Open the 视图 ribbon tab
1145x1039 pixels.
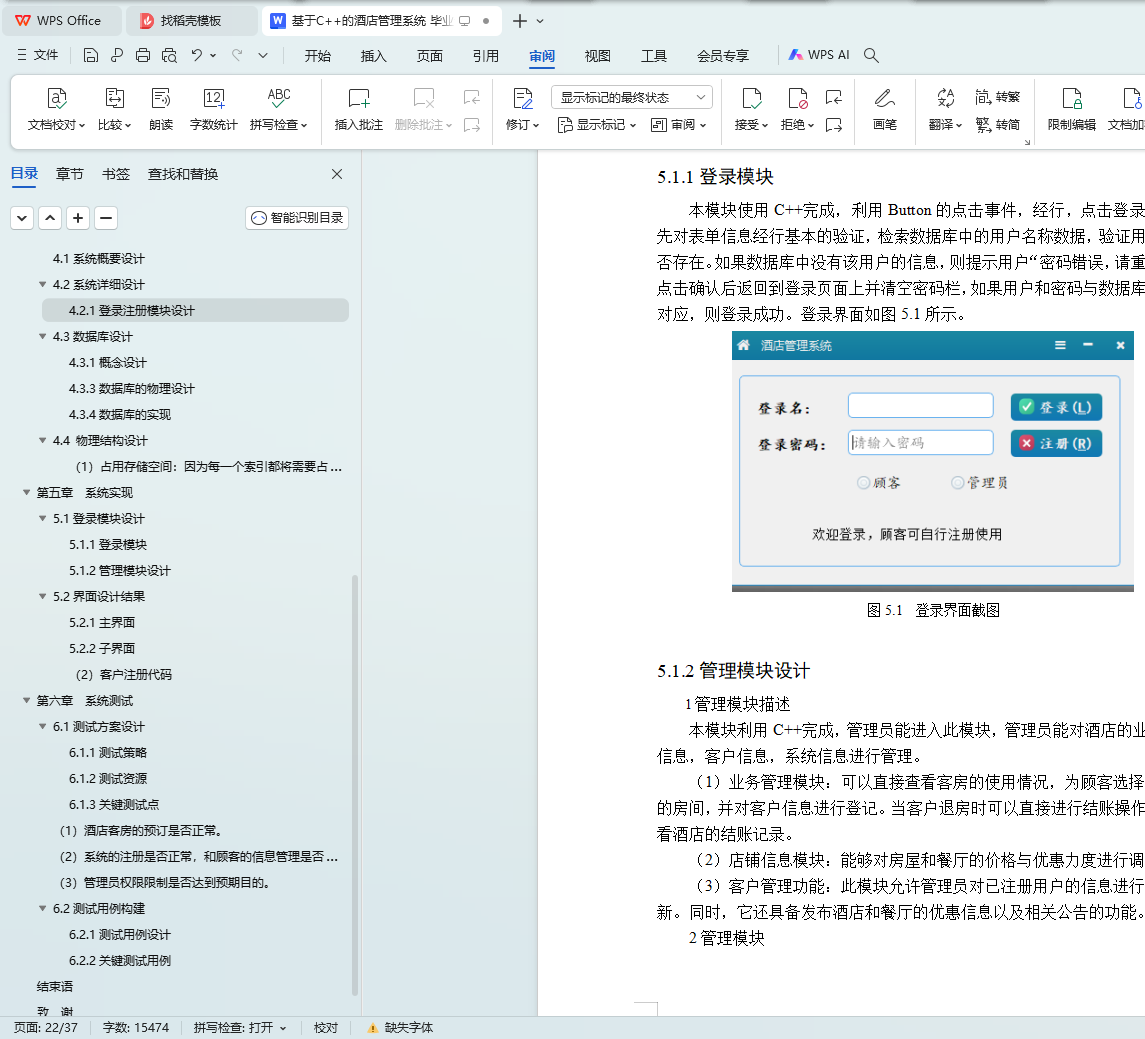click(597, 55)
